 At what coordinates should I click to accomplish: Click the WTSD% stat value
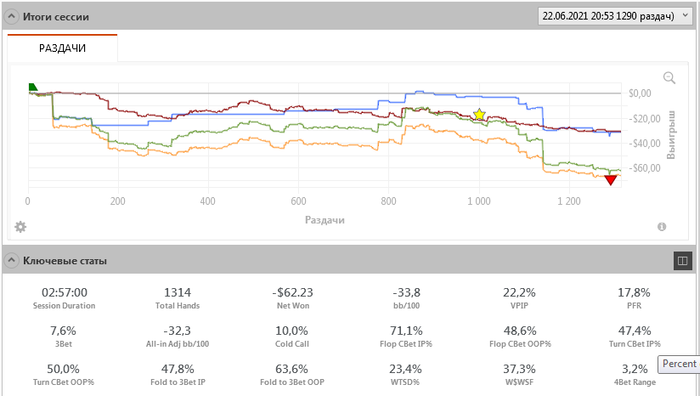[405, 369]
